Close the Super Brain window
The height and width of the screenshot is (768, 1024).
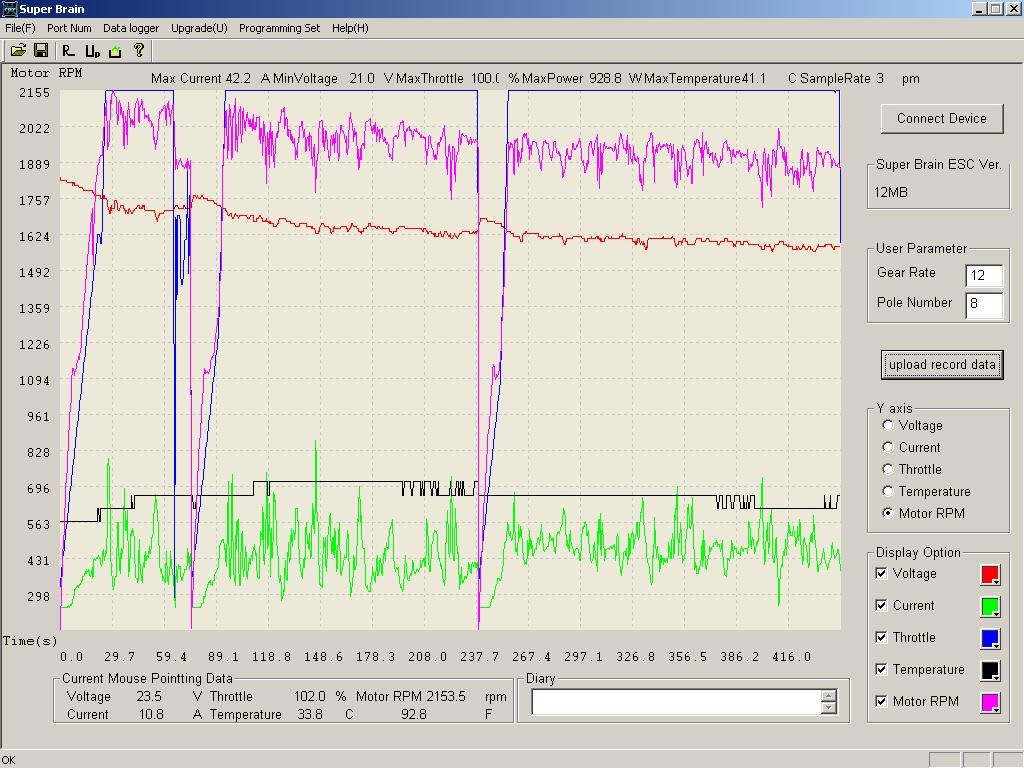[1013, 8]
